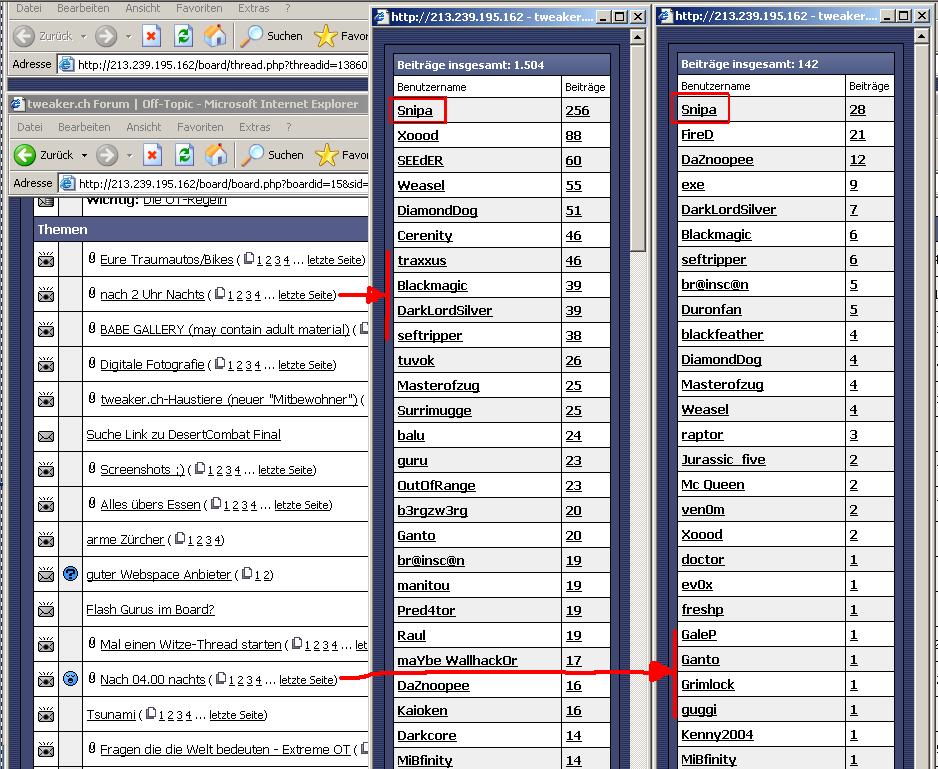
Task: Expand Zurück history dropdown in the Off-Topic window
Action: (x=84, y=156)
